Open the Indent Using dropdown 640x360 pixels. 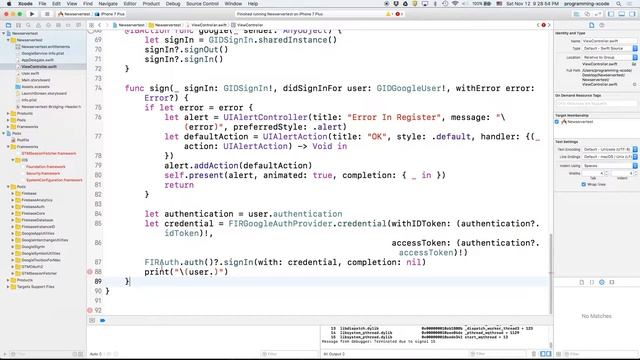[x=609, y=166]
